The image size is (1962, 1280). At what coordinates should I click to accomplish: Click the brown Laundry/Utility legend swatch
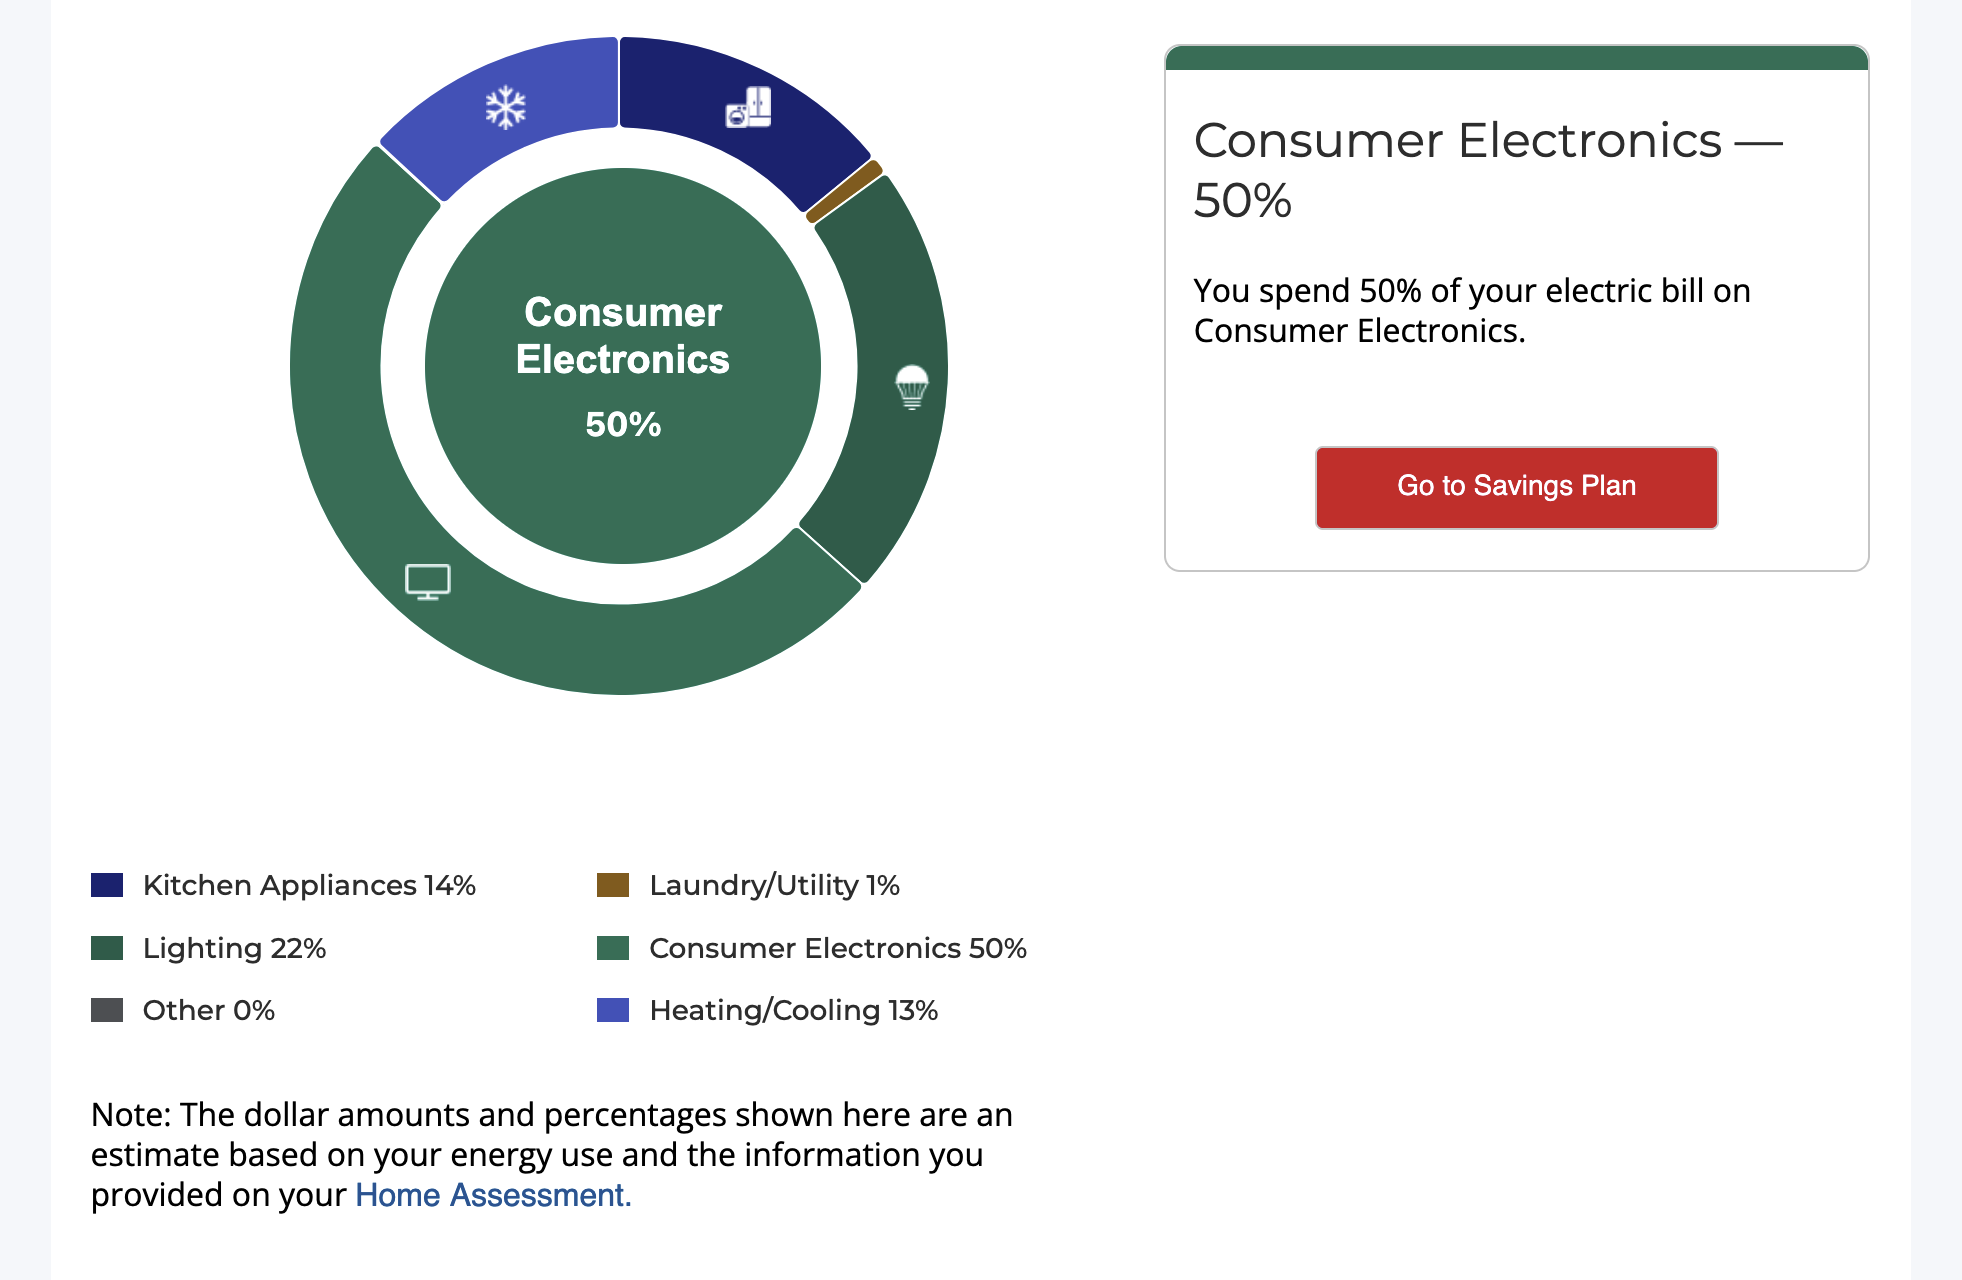[613, 885]
